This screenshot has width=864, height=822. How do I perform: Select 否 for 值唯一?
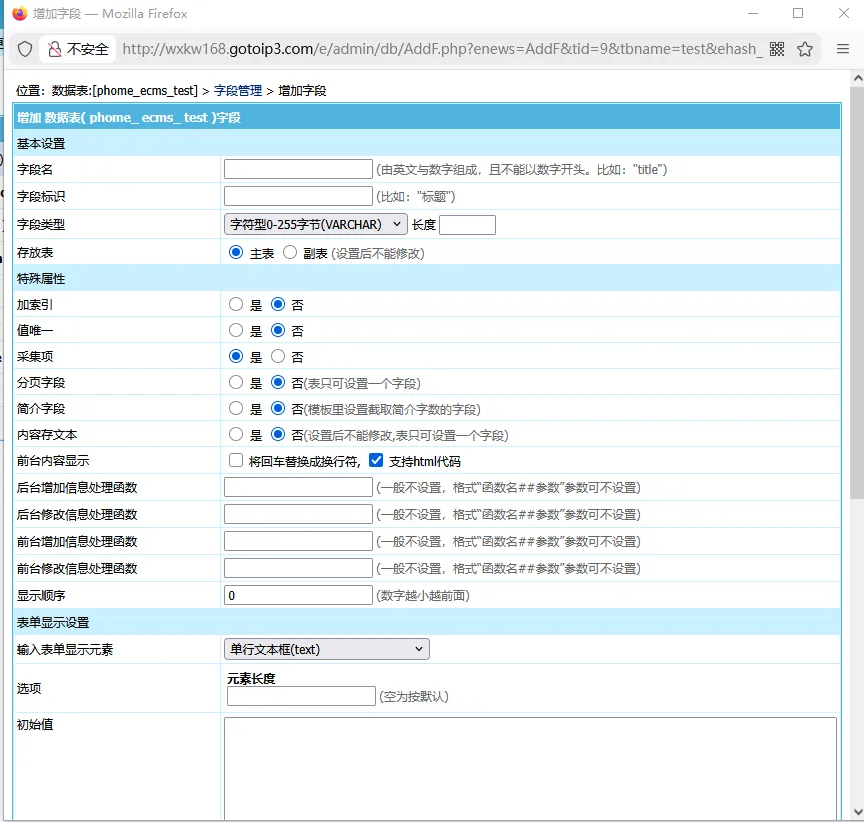(278, 330)
